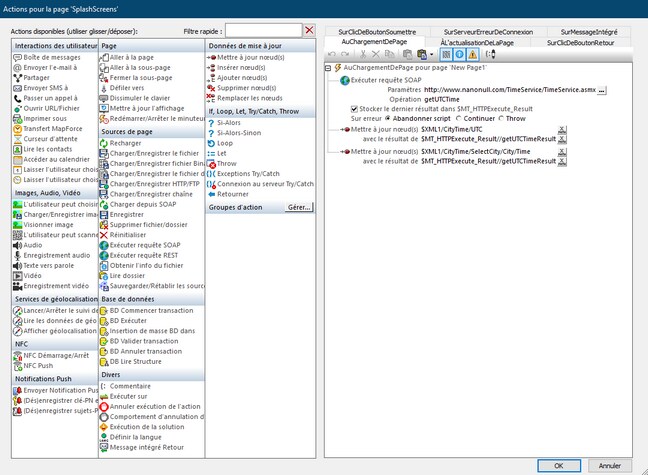
Task: Select the Throw error radio option
Action: (504, 118)
